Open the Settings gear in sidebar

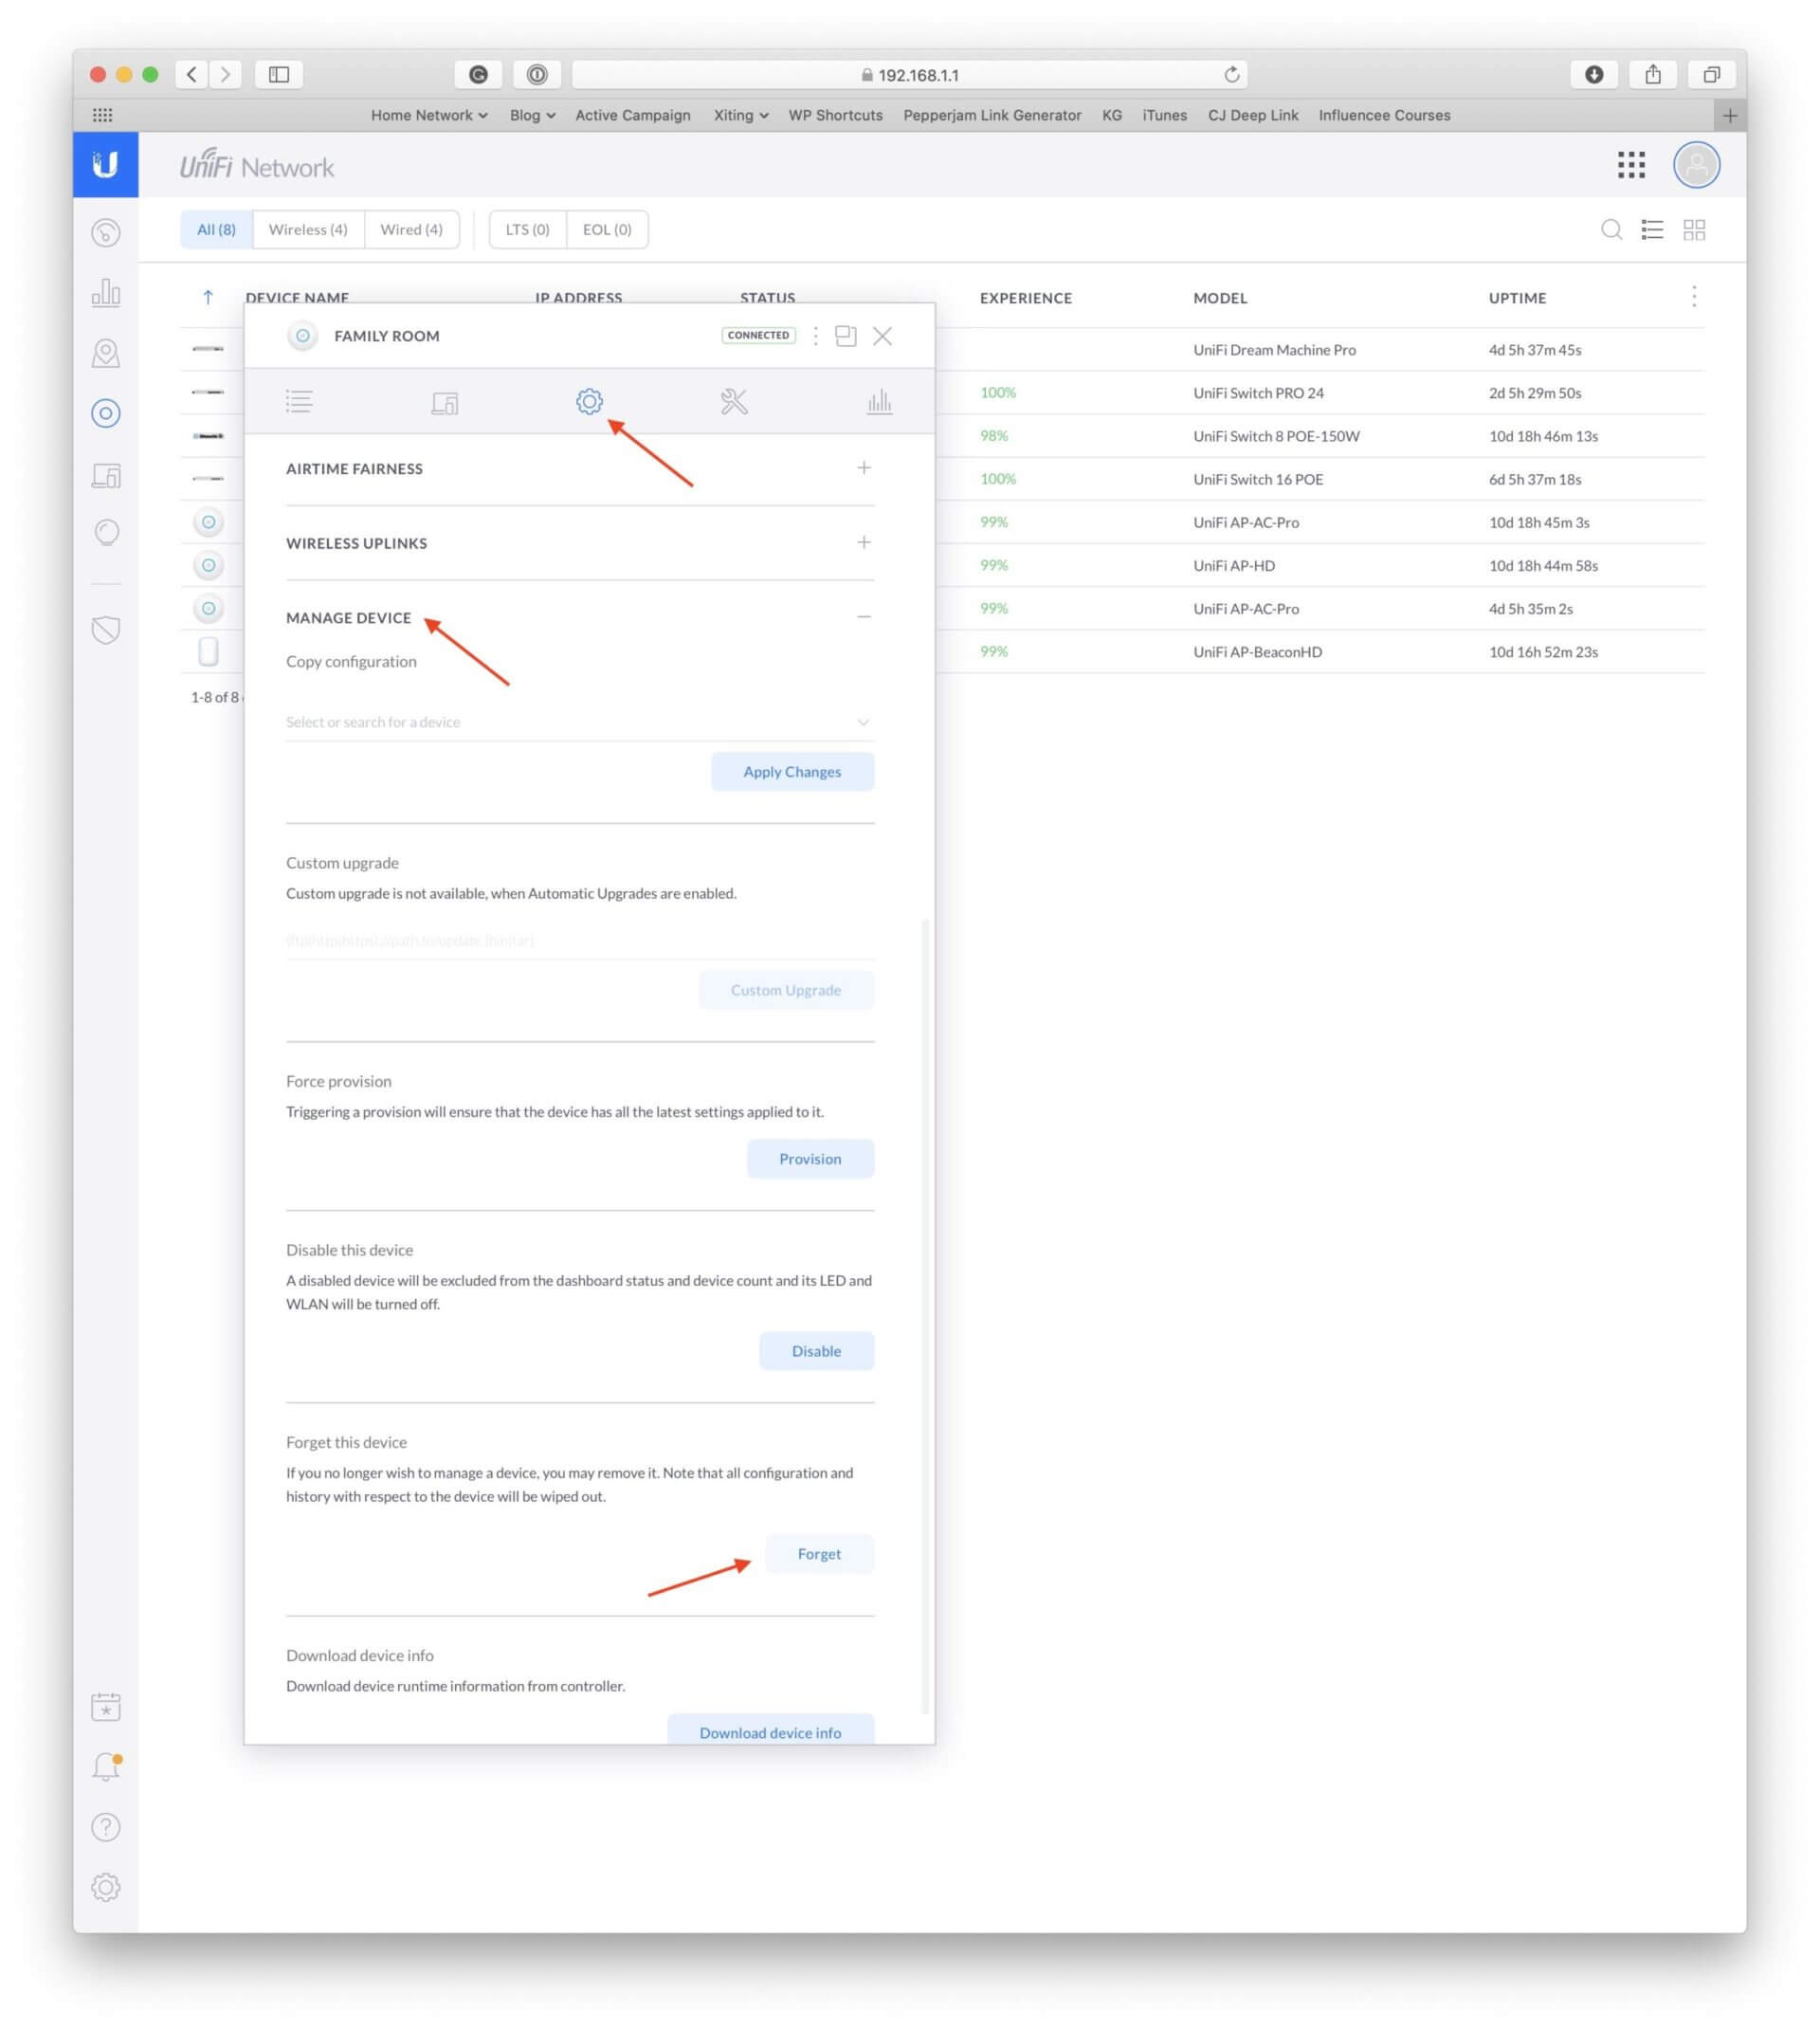(x=106, y=1887)
